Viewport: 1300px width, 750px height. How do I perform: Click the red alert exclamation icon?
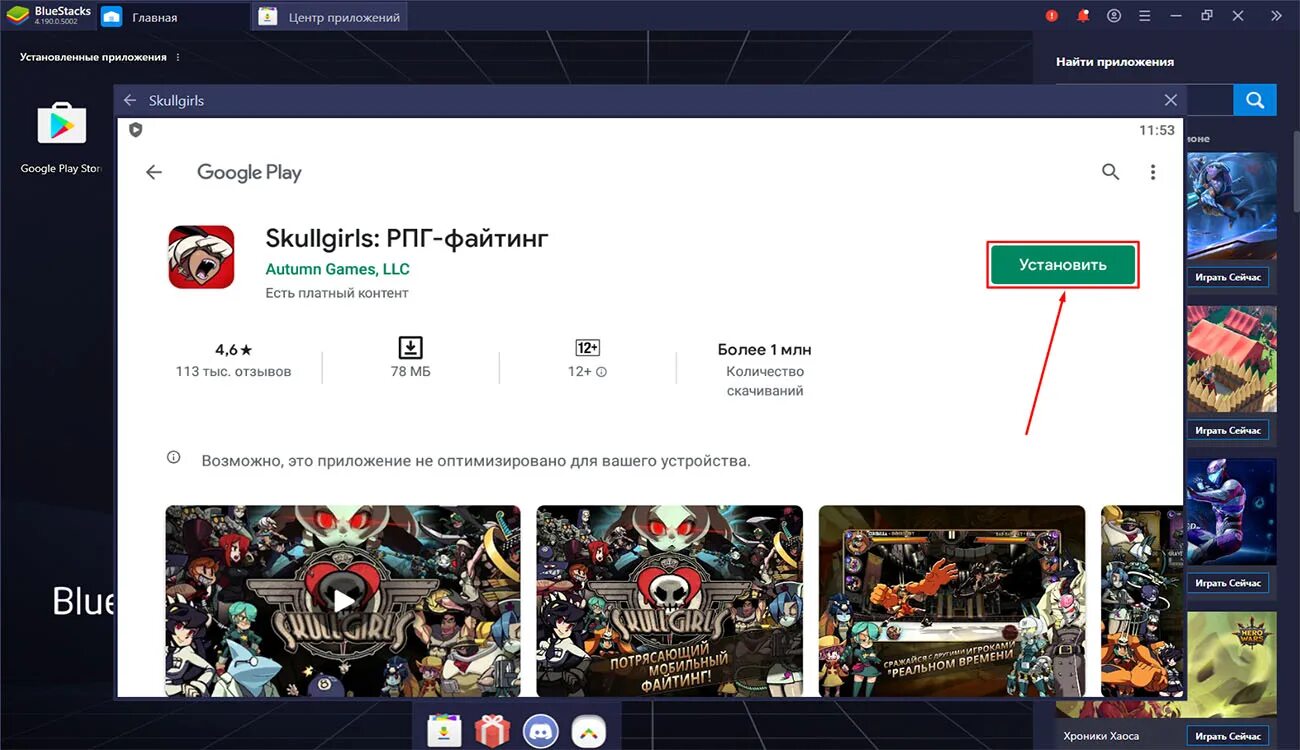point(1052,16)
